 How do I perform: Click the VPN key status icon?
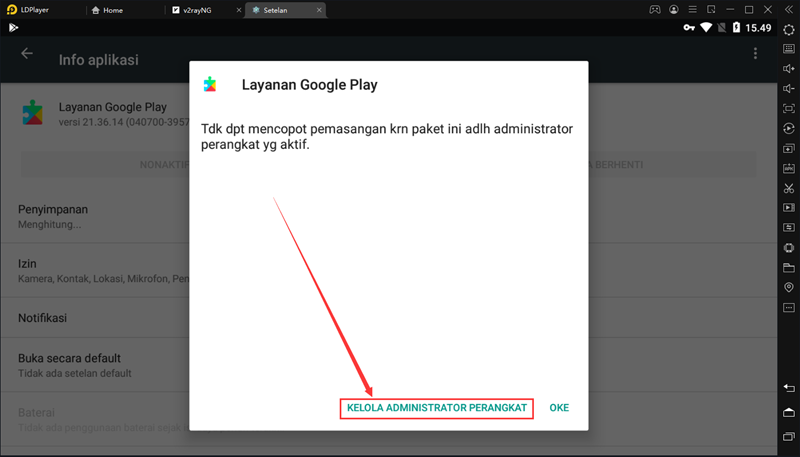pyautogui.click(x=689, y=28)
